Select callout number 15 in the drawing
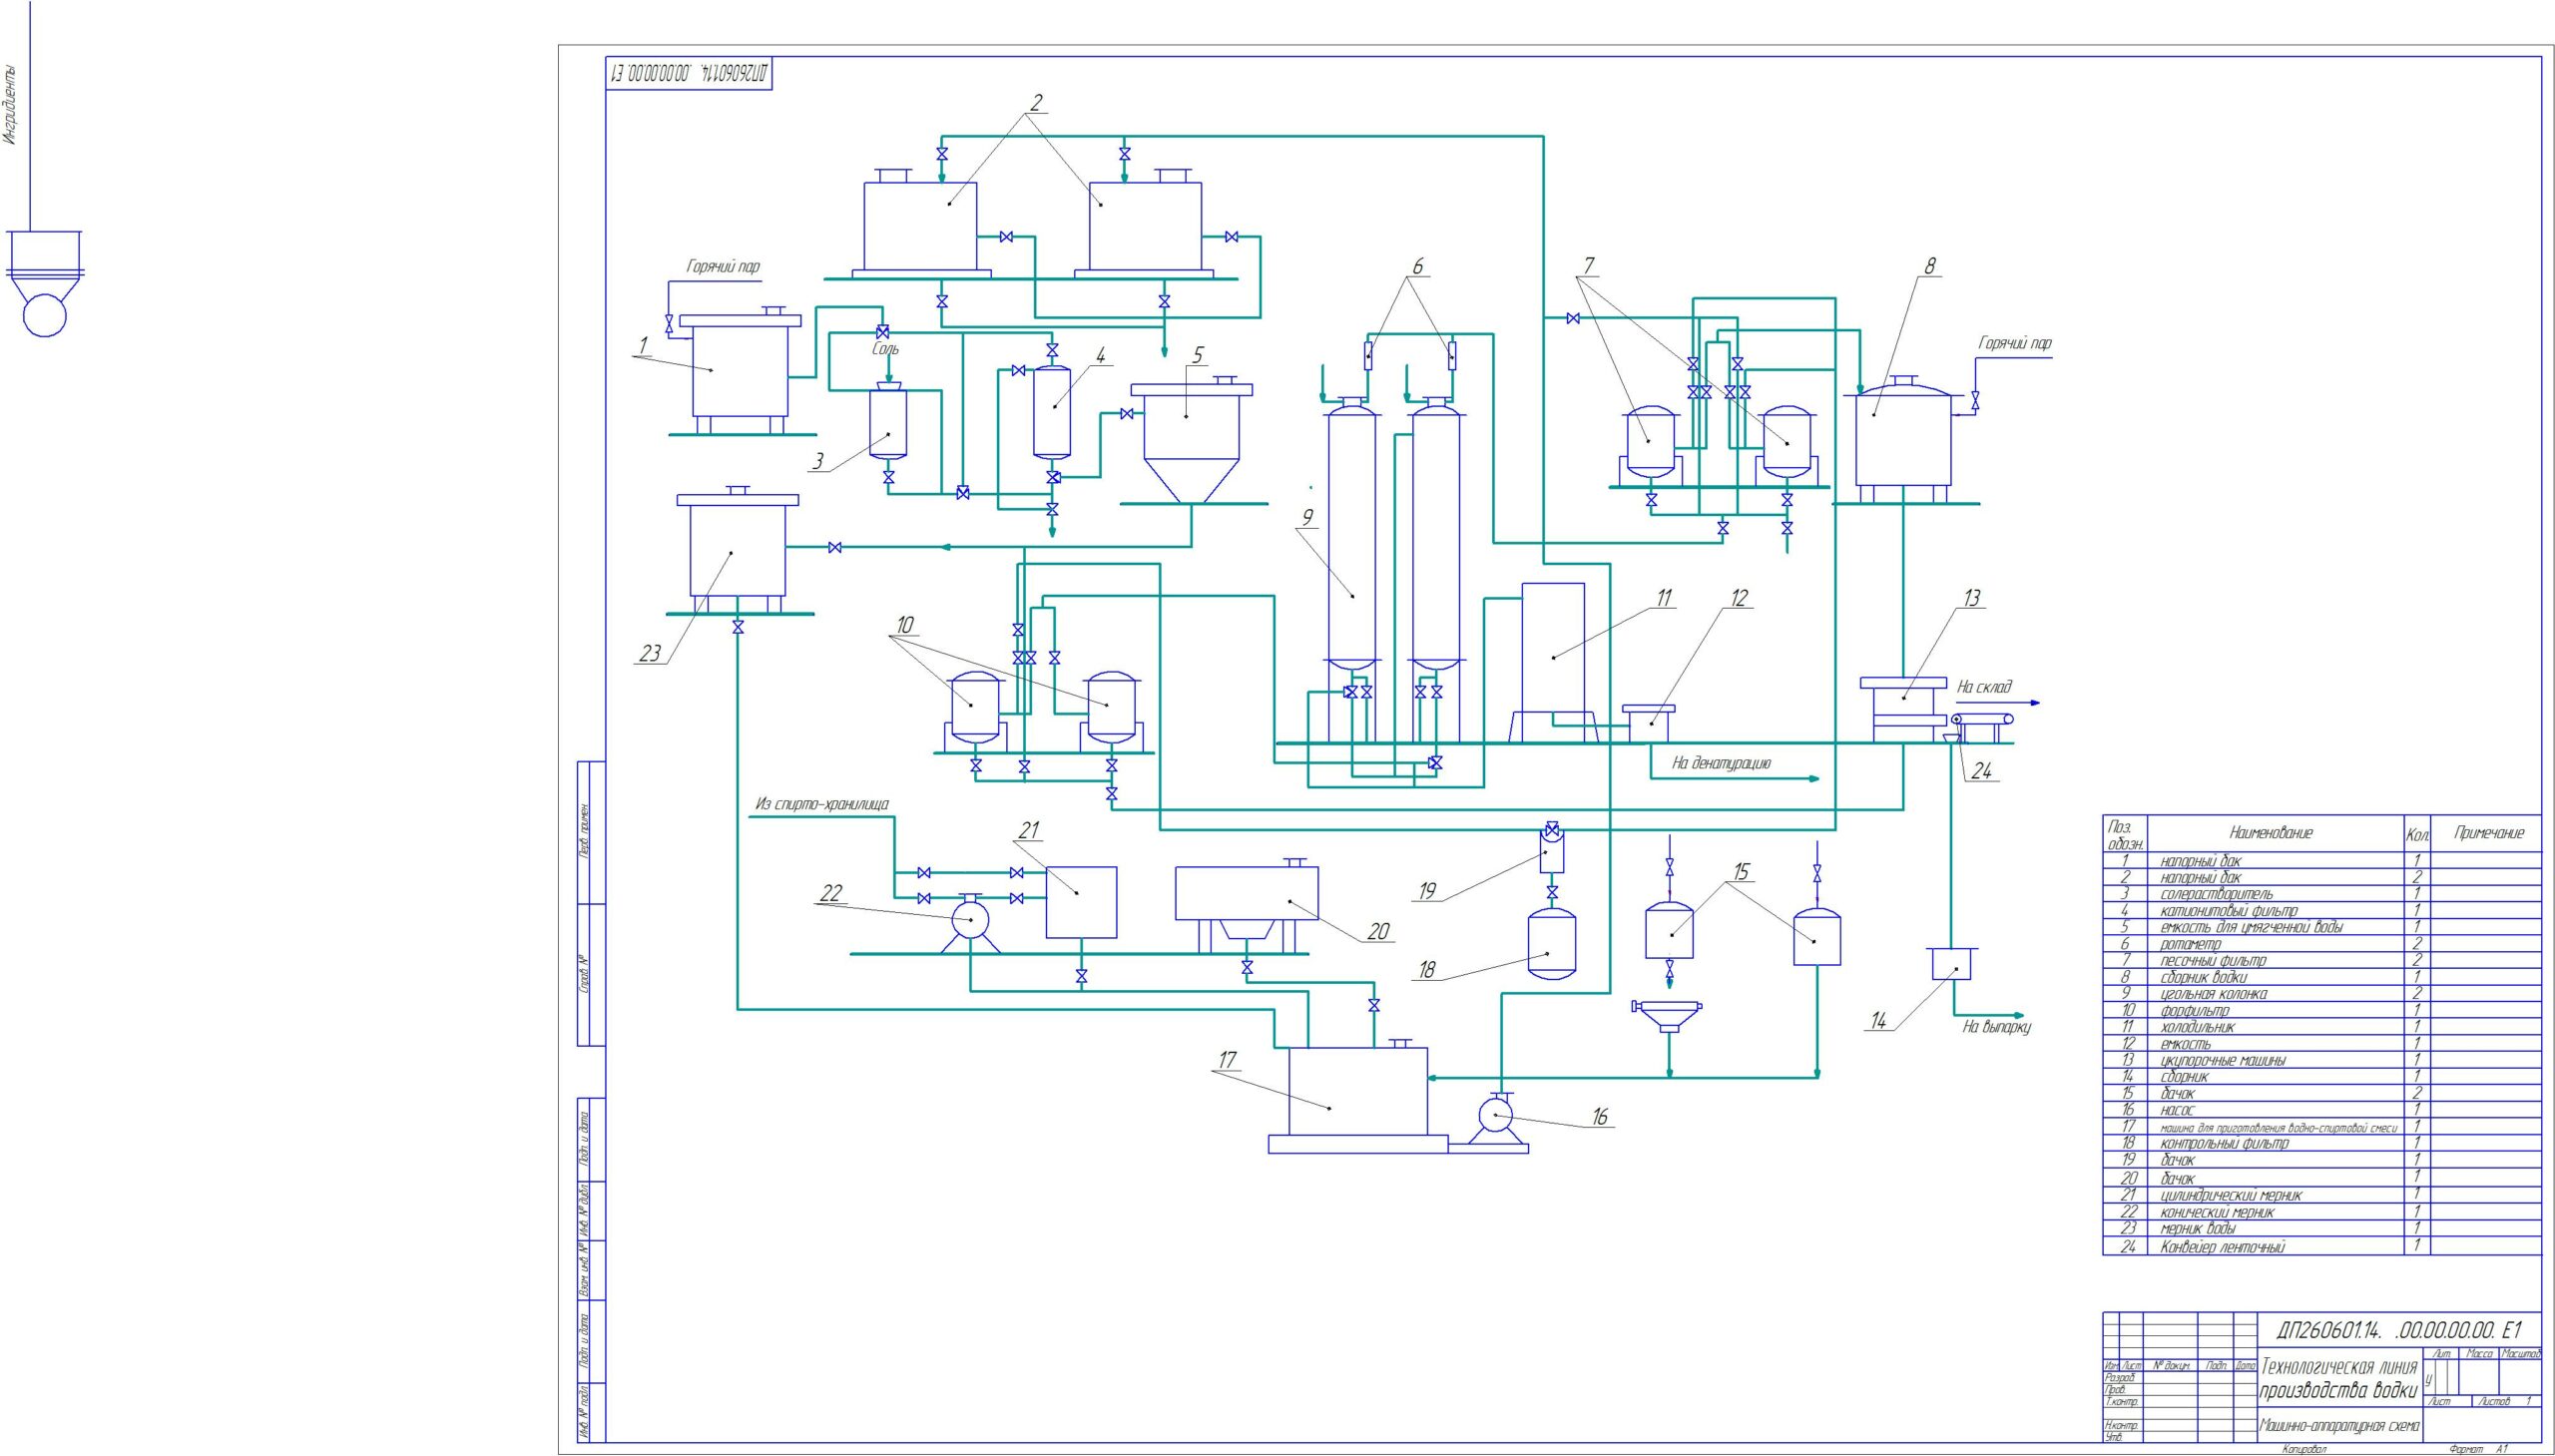Image resolution: width=2555 pixels, height=1456 pixels. click(x=1741, y=873)
